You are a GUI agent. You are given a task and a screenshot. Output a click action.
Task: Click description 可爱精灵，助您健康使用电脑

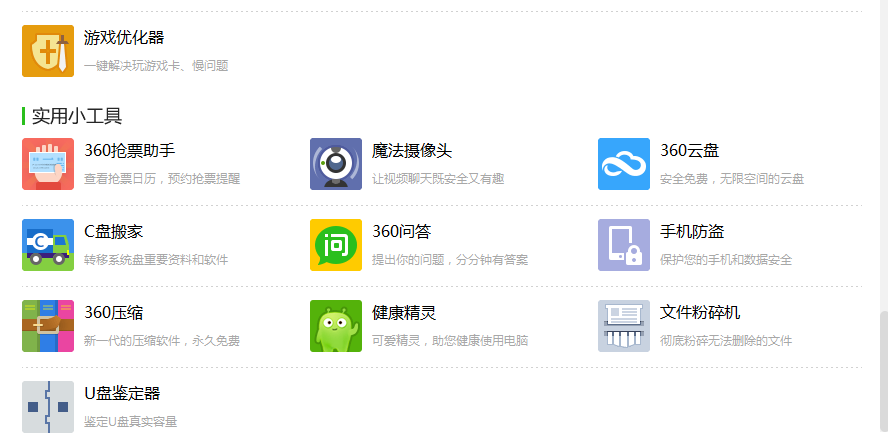(x=450, y=341)
